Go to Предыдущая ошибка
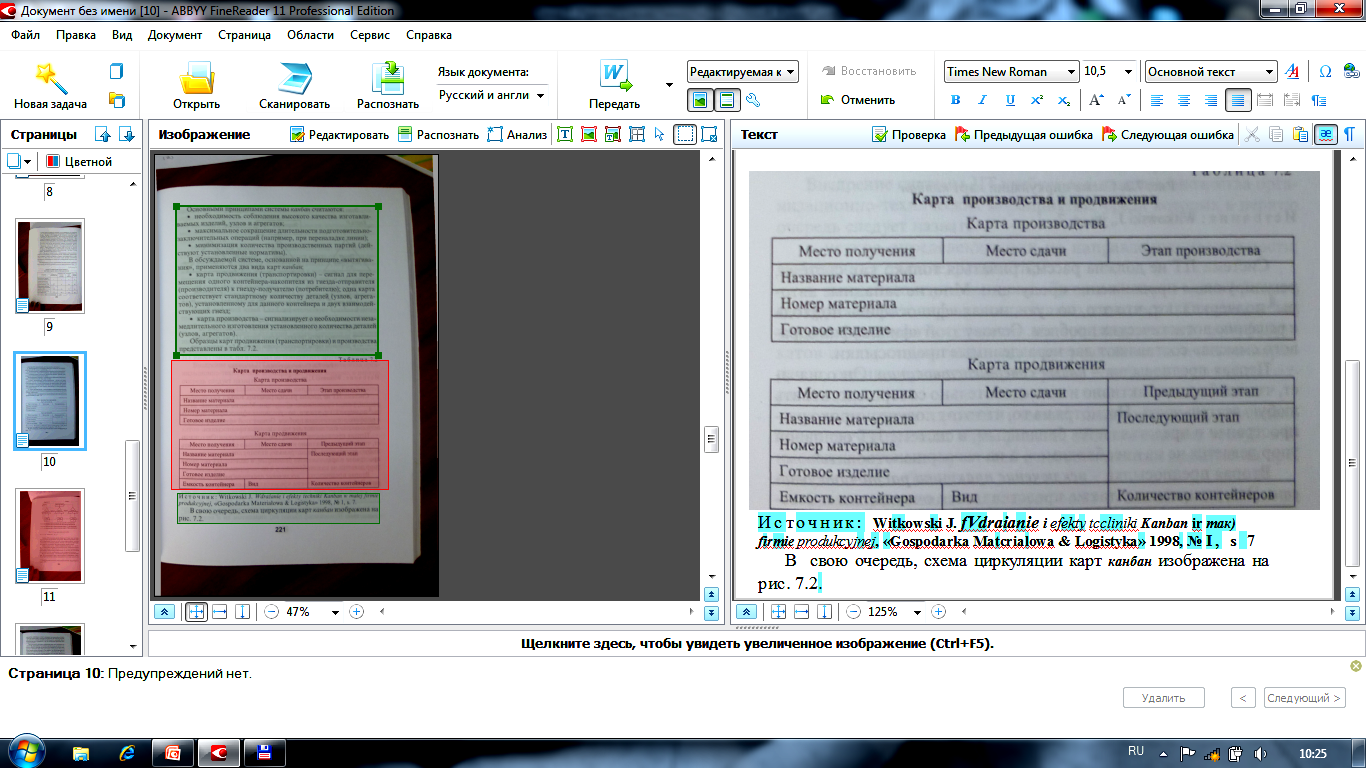This screenshot has height=768, width=1366. point(1023,134)
